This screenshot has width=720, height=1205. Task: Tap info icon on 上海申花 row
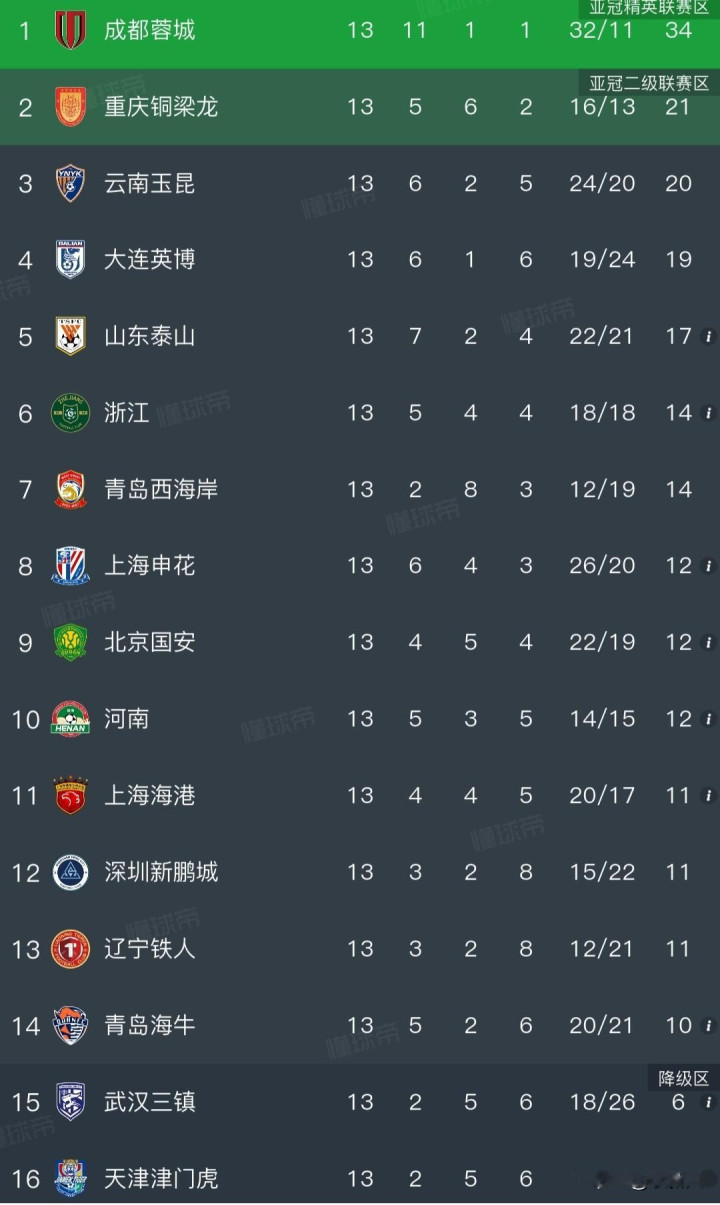click(x=708, y=566)
